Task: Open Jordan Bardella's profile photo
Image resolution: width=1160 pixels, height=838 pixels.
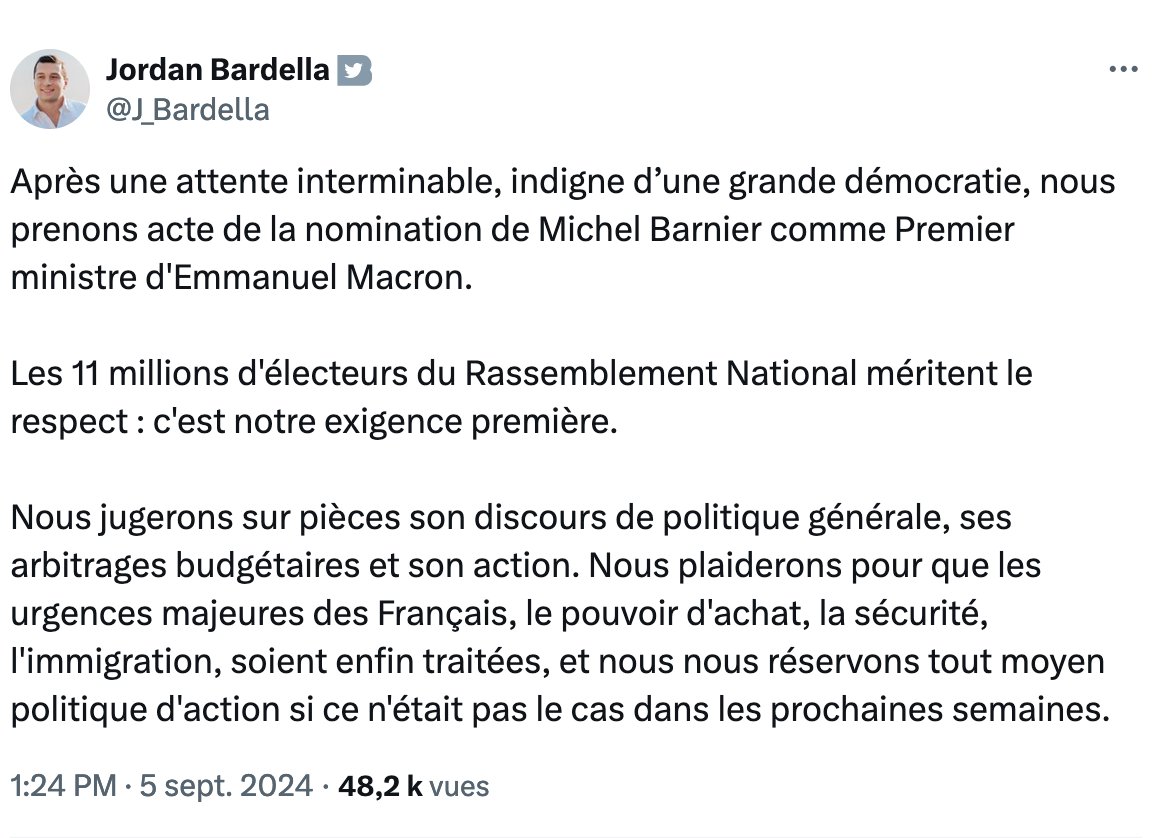Action: [50, 89]
